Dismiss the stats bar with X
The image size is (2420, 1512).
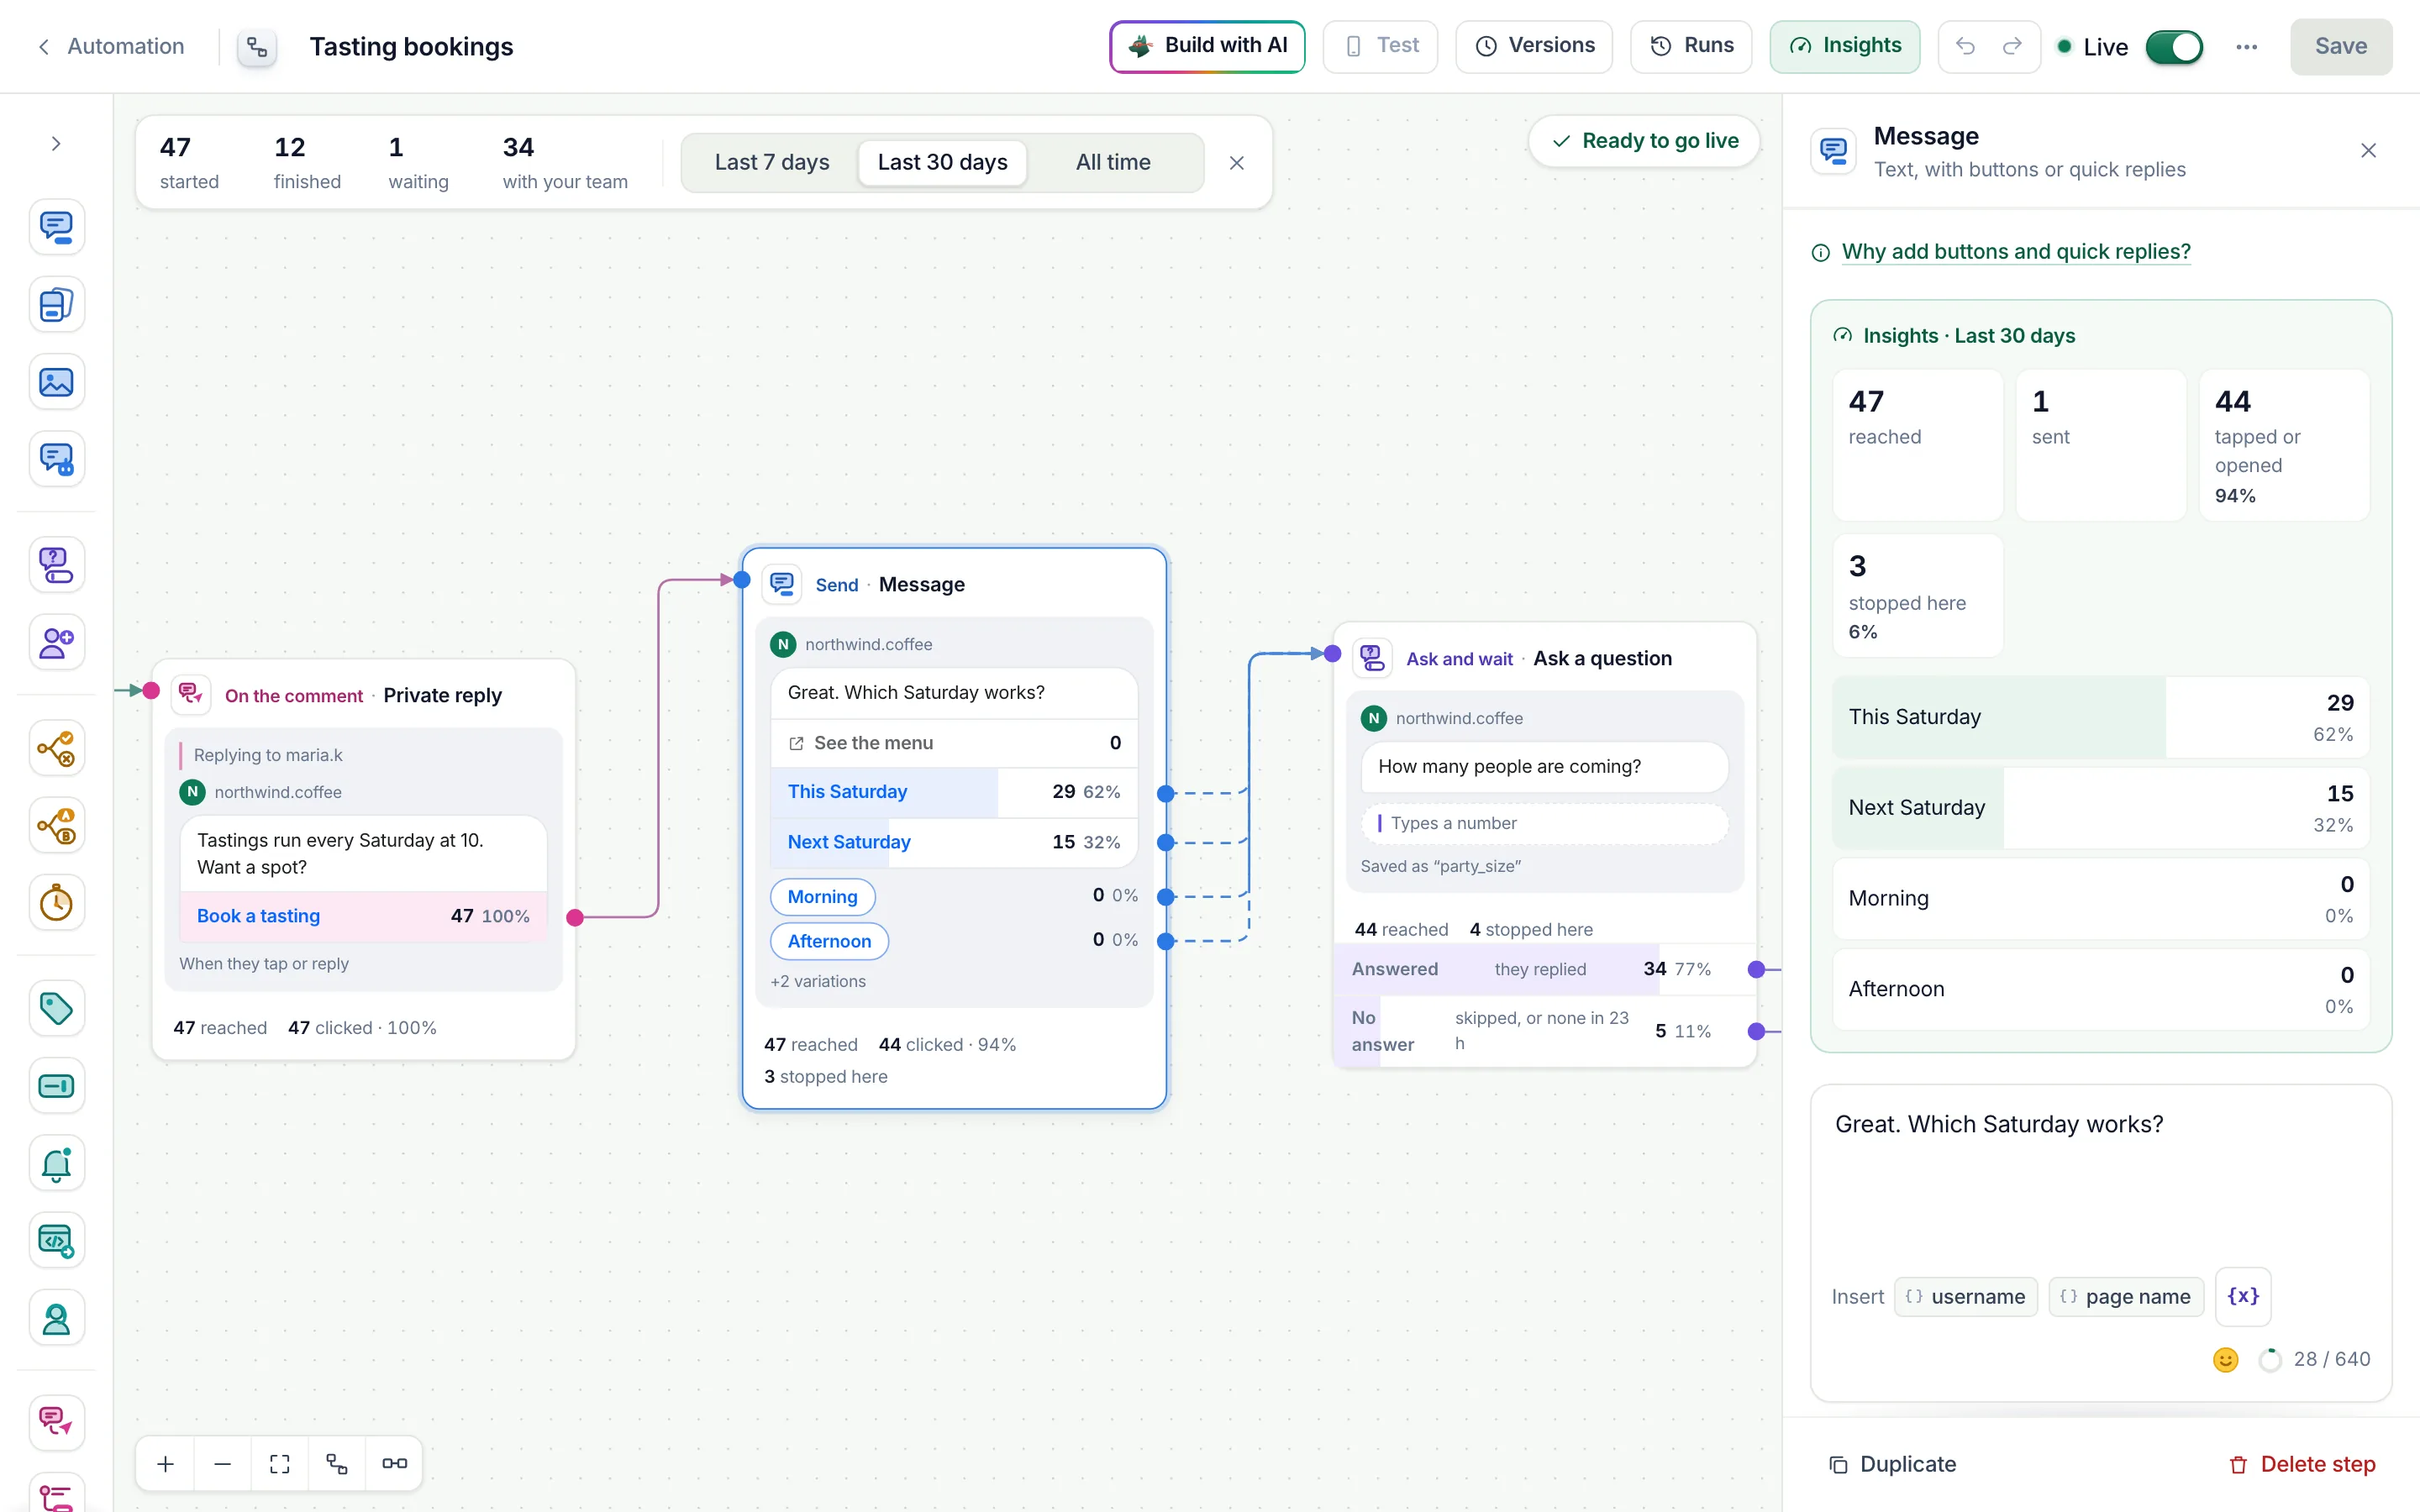click(x=1236, y=163)
